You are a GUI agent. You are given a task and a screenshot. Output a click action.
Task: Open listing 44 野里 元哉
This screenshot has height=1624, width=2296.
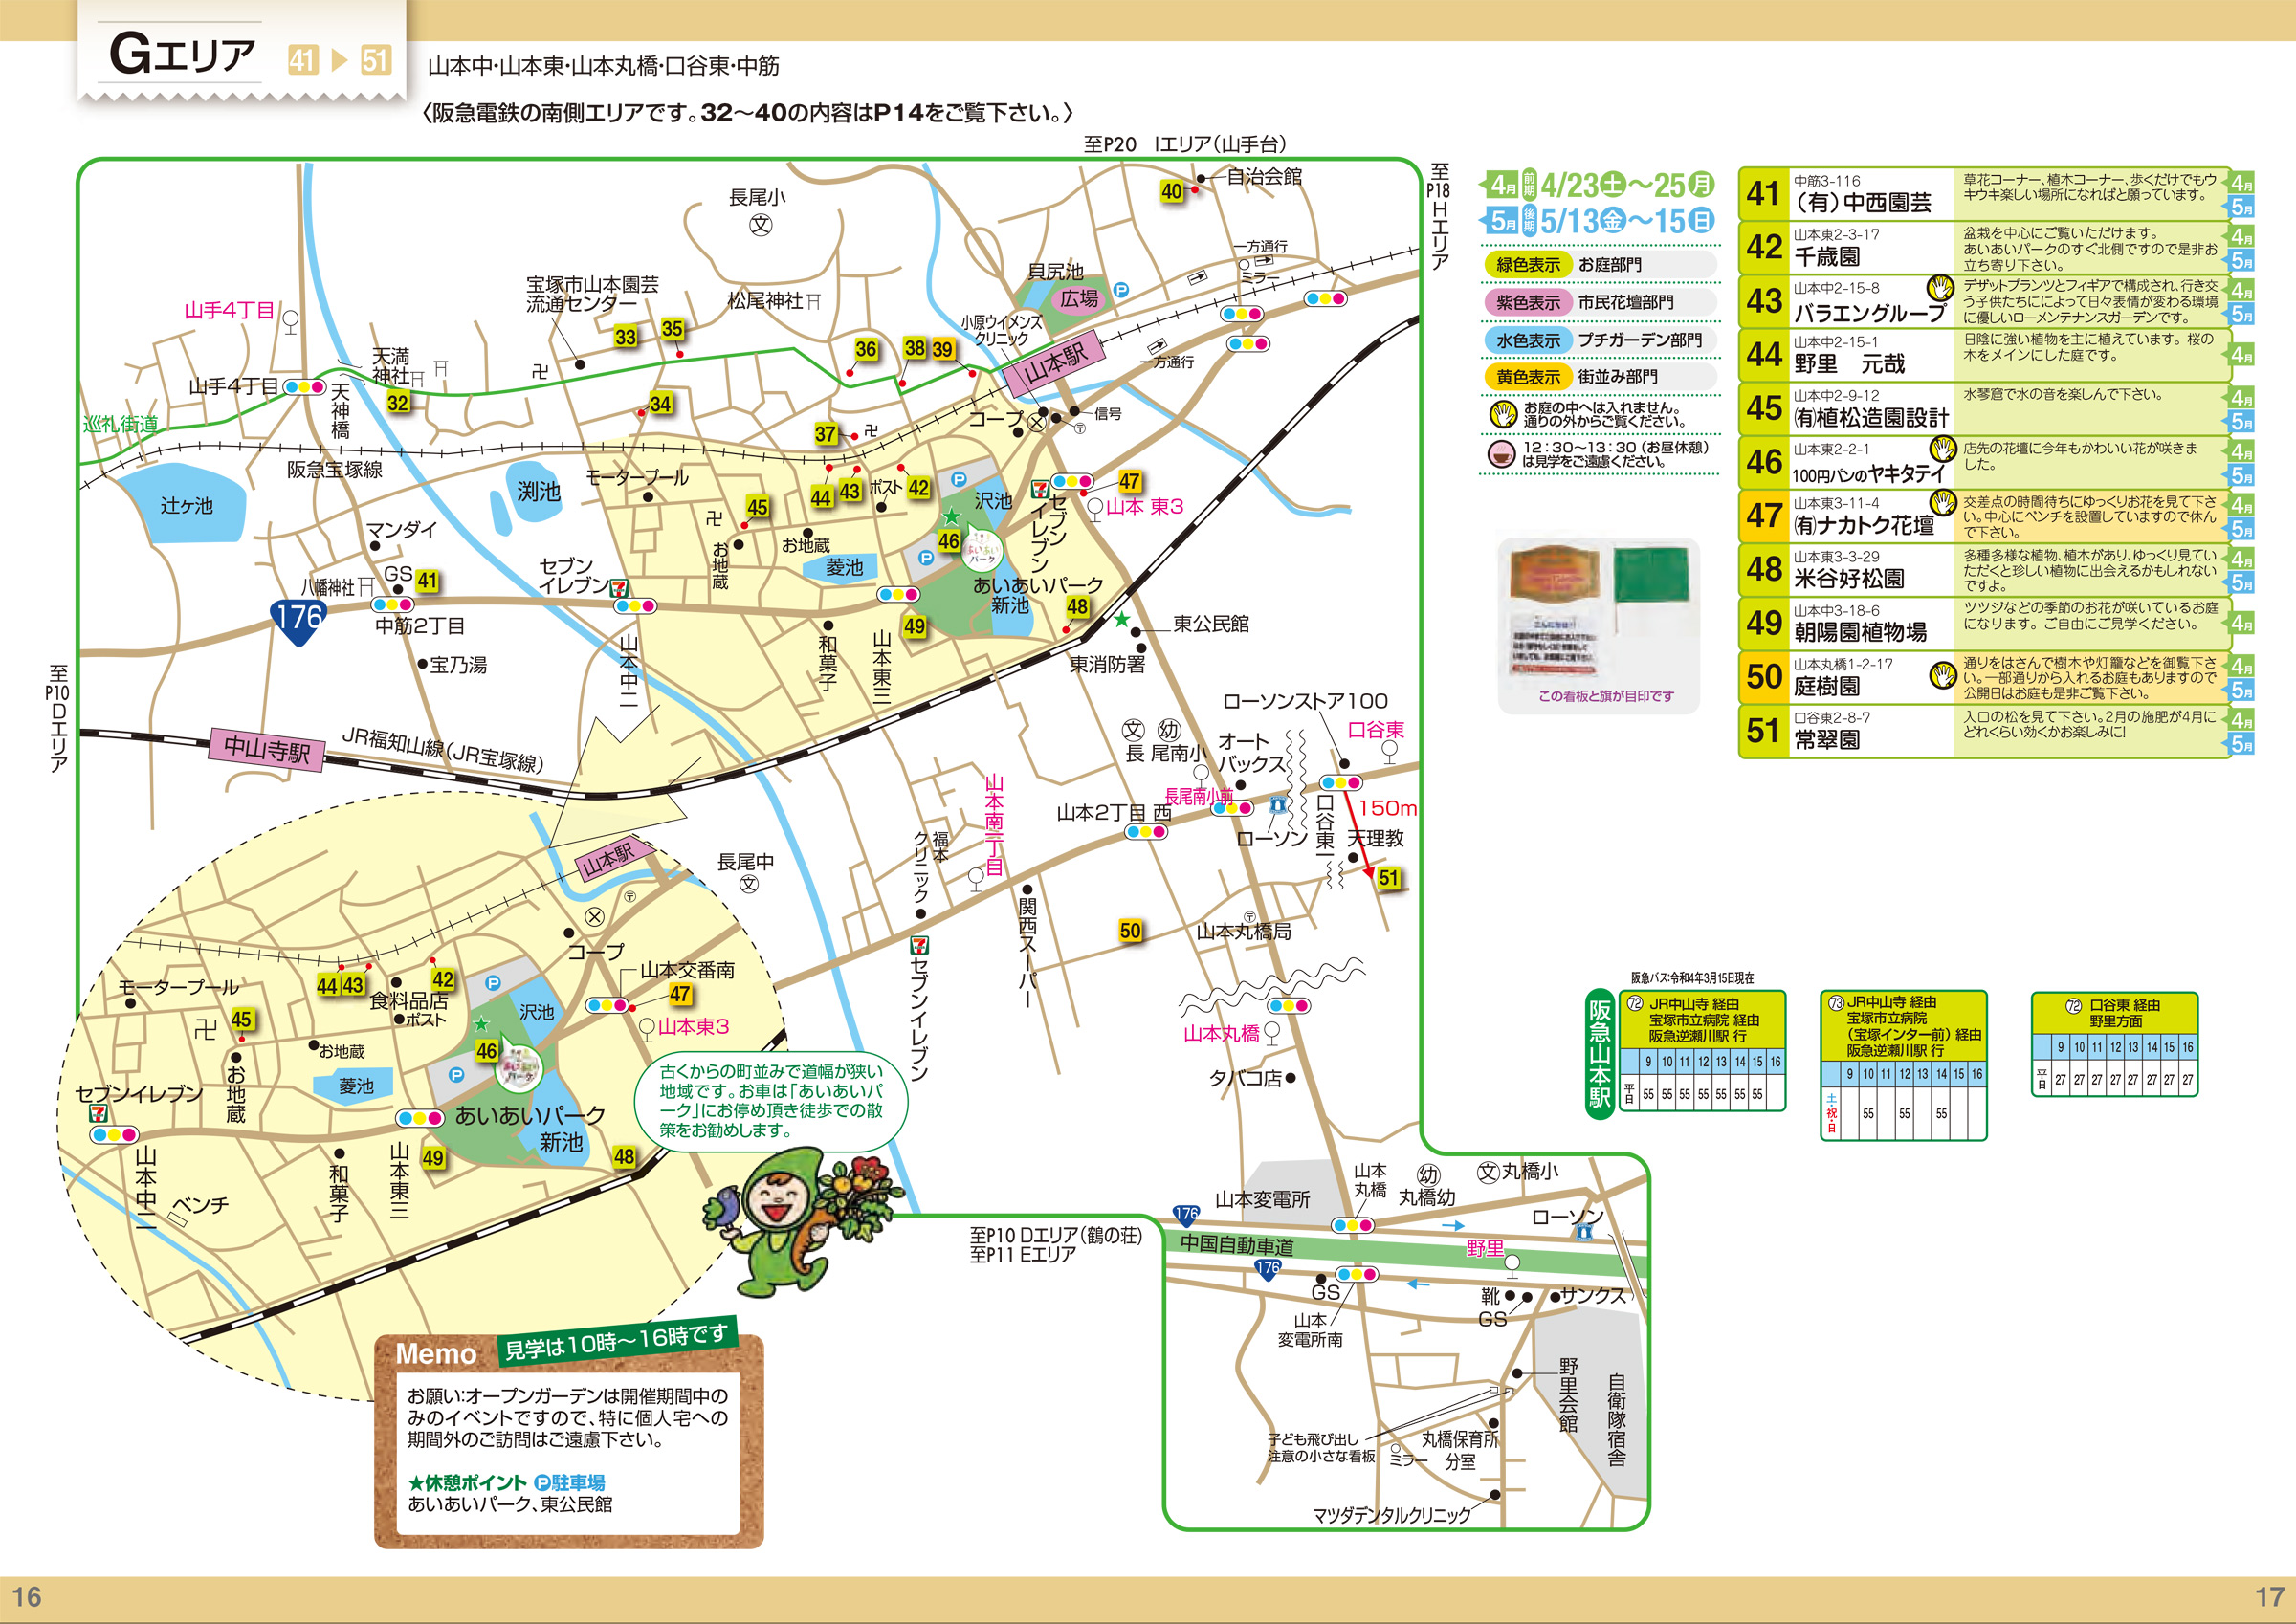[x=1985, y=355]
